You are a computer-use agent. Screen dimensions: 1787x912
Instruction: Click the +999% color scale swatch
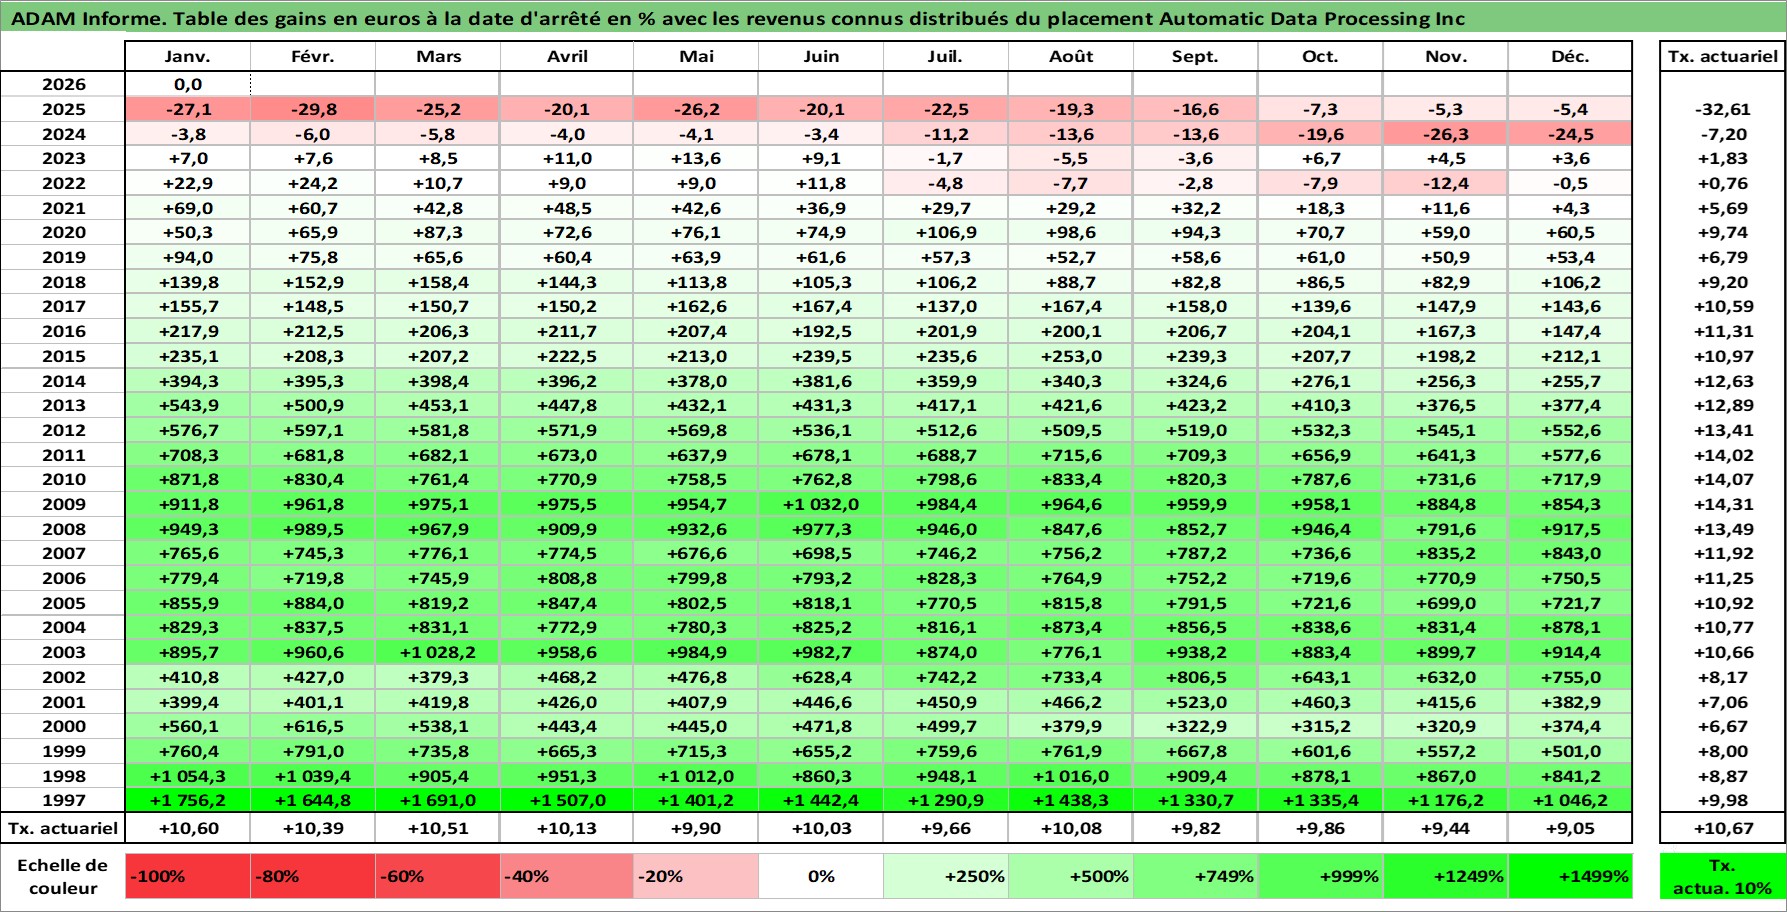[x=1320, y=876]
